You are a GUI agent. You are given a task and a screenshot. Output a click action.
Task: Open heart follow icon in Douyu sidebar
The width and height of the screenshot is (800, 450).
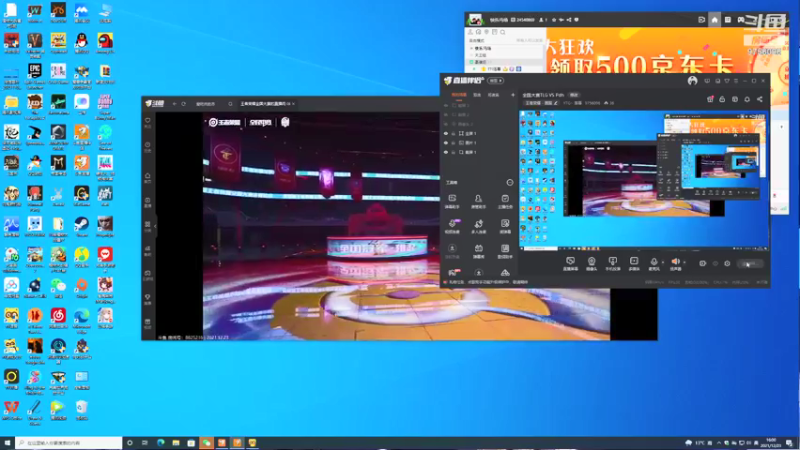click(x=147, y=122)
